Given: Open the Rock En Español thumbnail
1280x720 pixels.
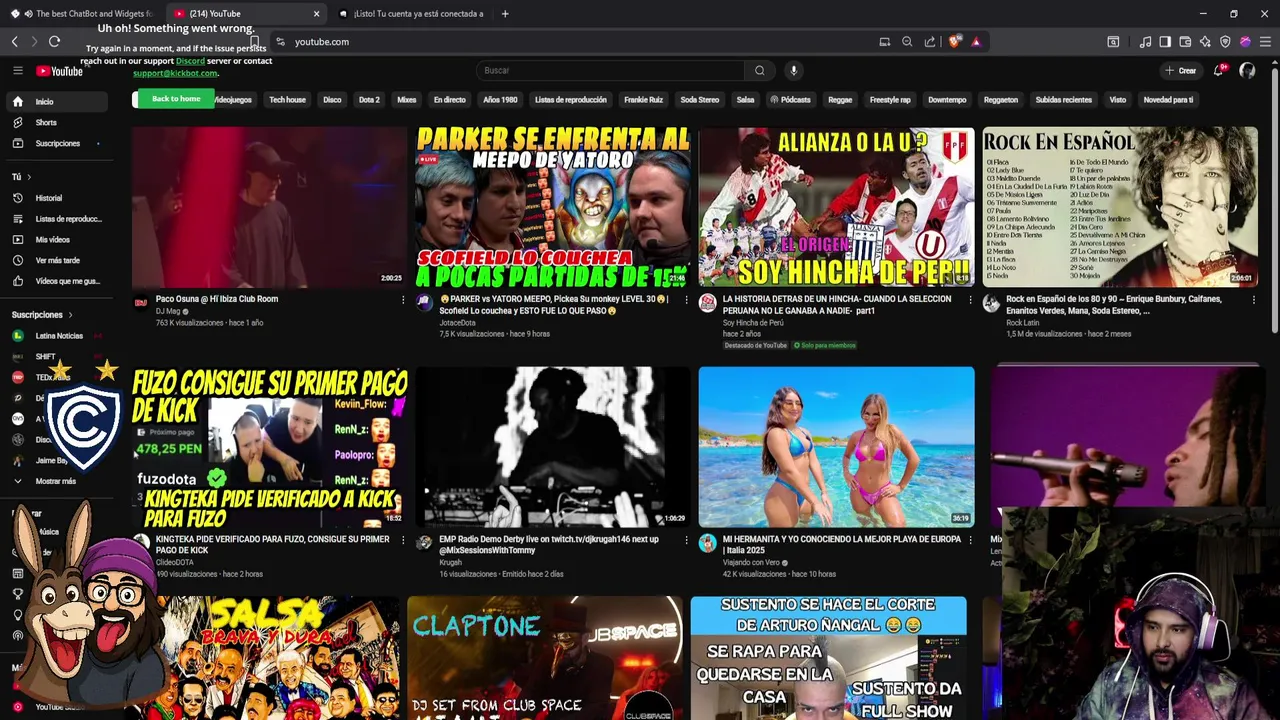Looking at the screenshot, I should pyautogui.click(x=1120, y=206).
